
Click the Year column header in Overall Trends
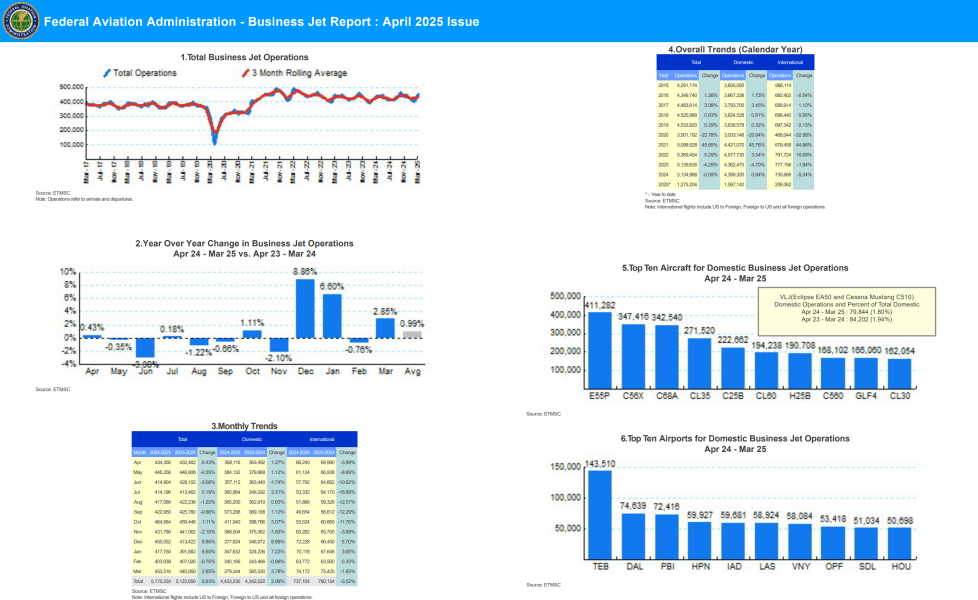pyautogui.click(x=663, y=75)
